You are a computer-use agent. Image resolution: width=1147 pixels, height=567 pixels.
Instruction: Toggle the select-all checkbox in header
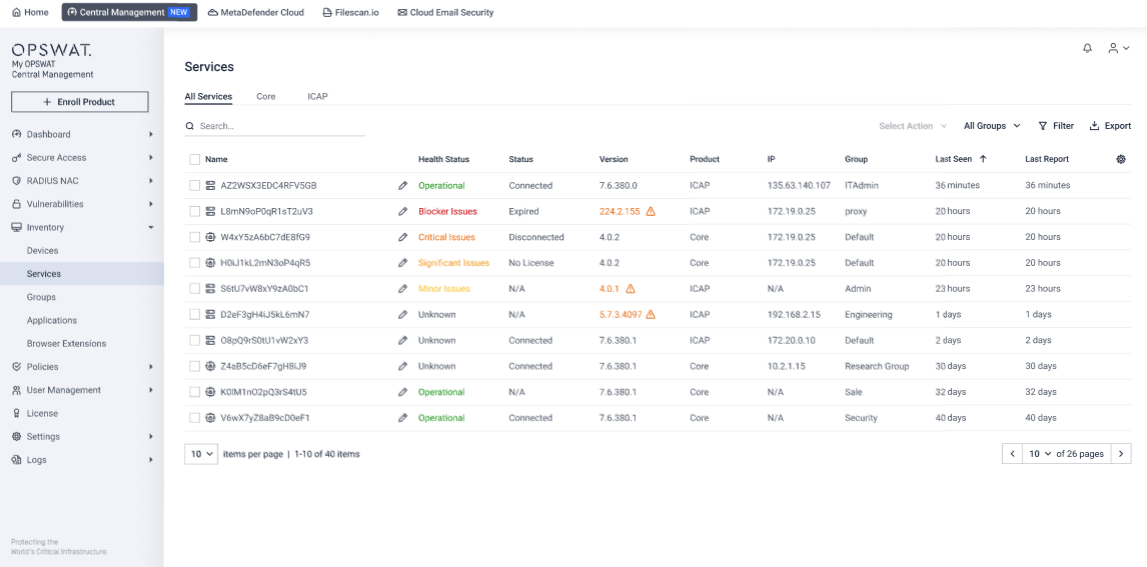195,159
